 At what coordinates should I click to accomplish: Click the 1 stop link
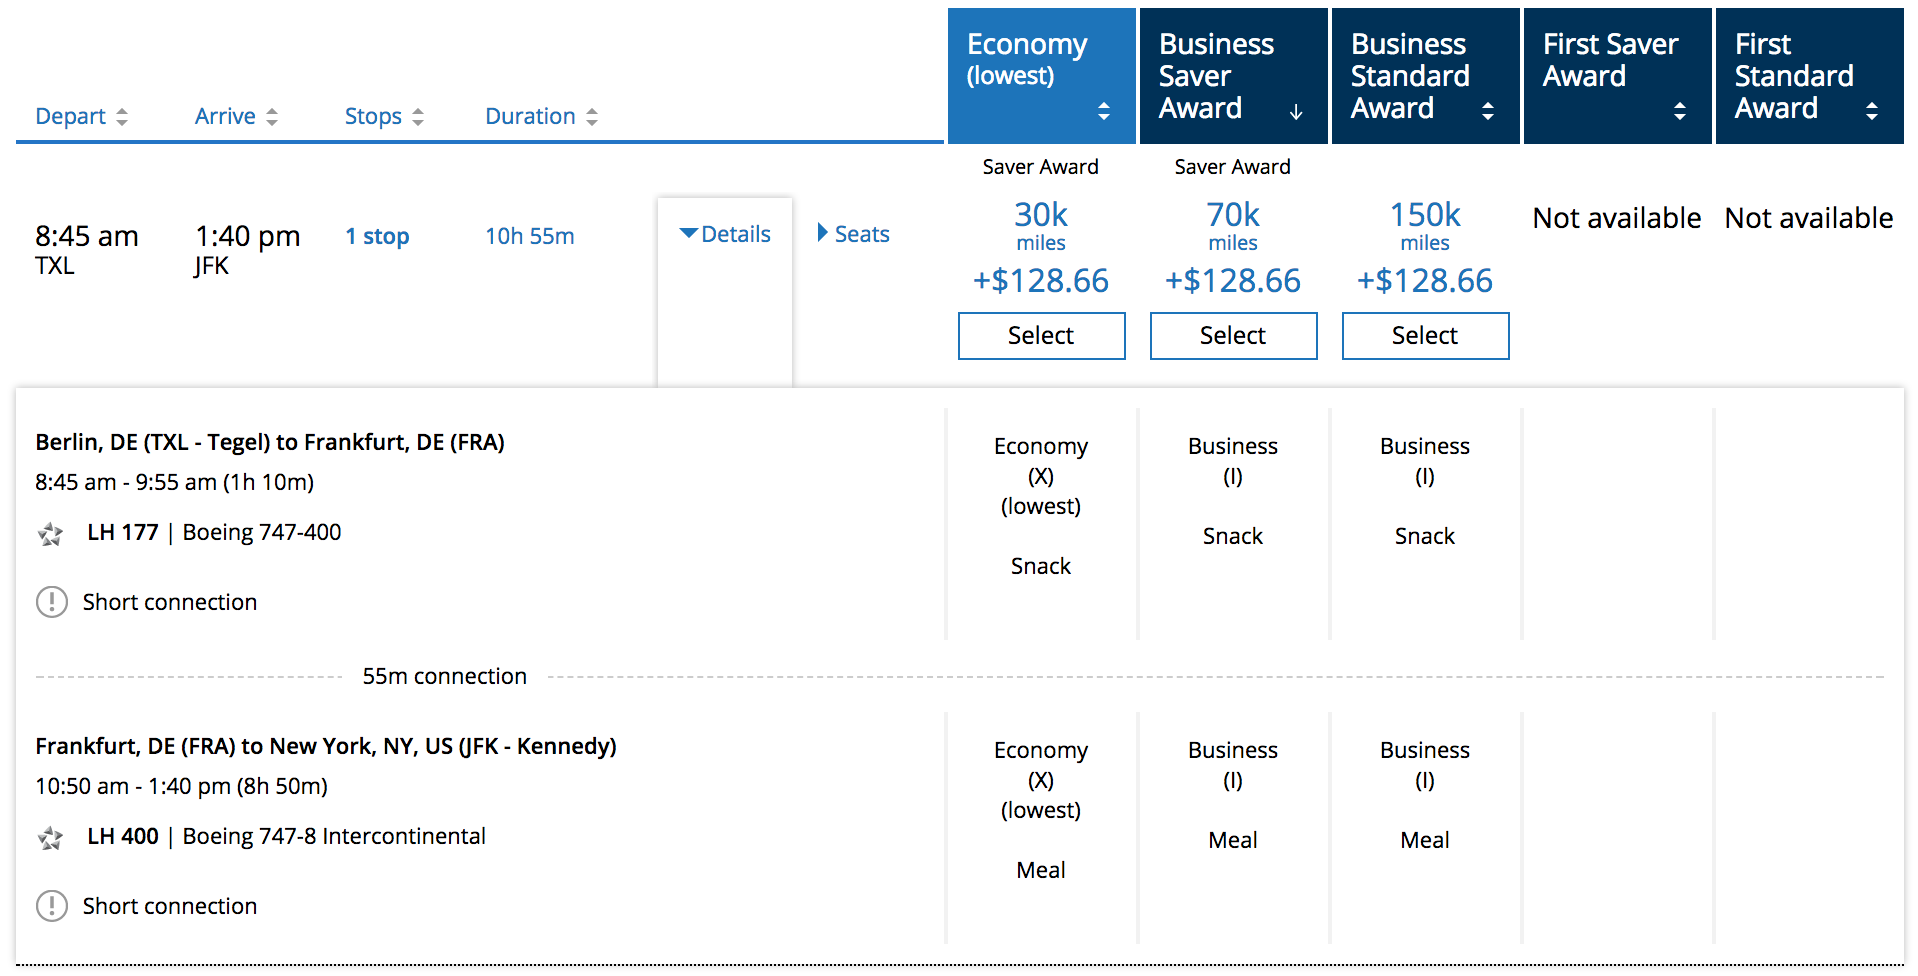377,237
